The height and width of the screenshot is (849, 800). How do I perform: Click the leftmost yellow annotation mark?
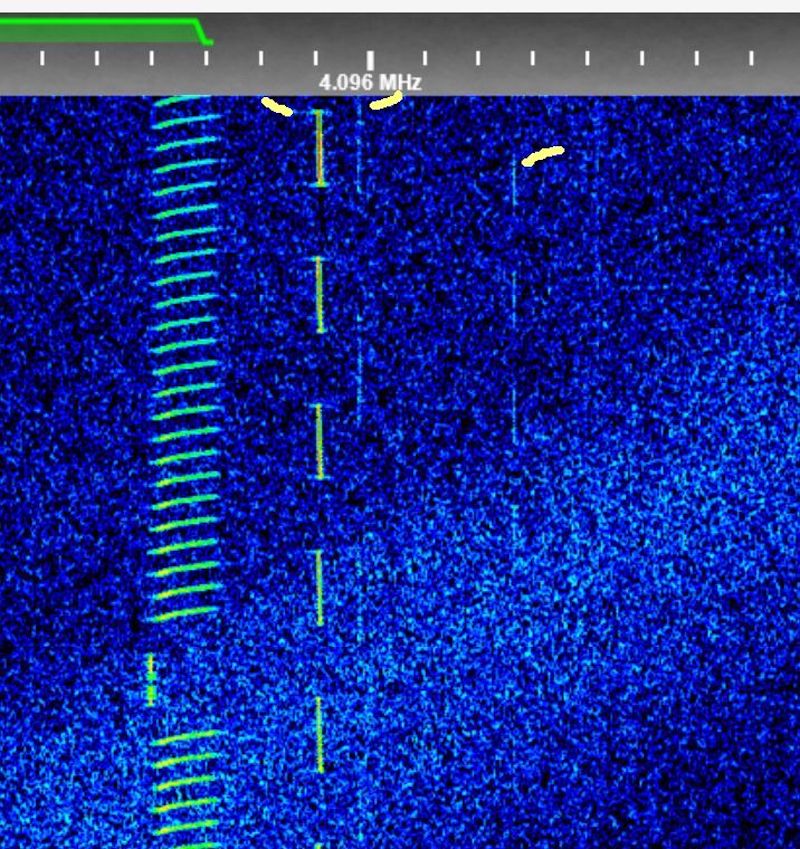[277, 106]
